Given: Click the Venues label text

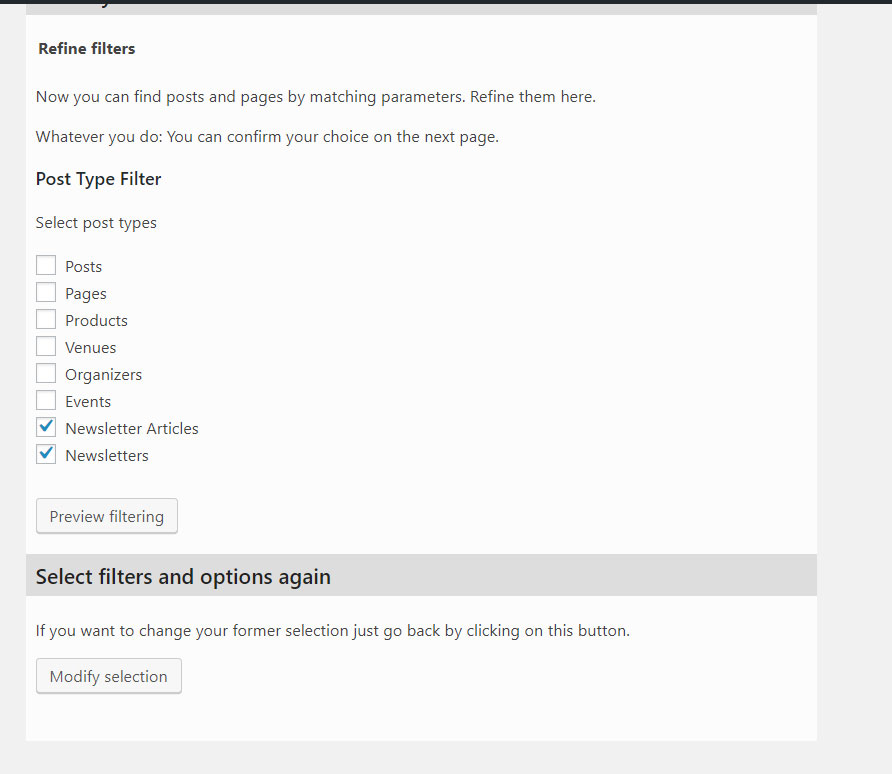Looking at the screenshot, I should point(91,348).
